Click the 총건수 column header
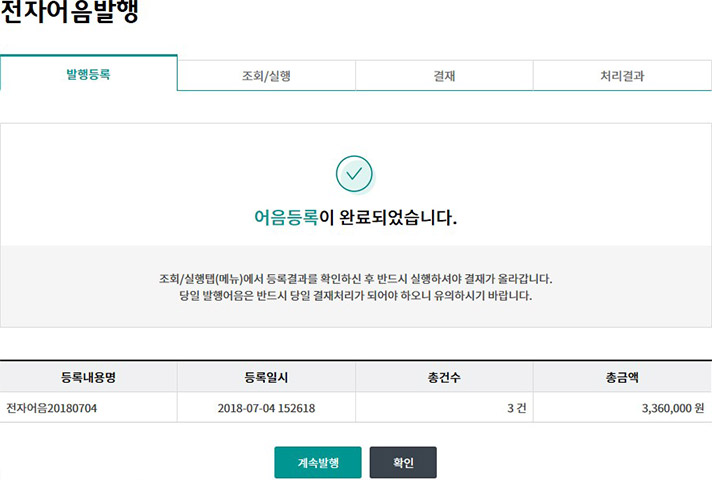Viewport: 712px width, 481px height. (444, 377)
